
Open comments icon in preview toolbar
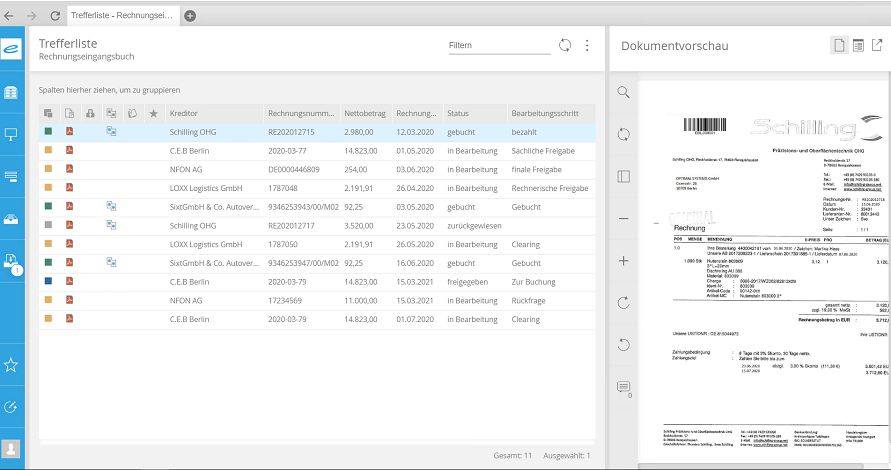[x=624, y=389]
